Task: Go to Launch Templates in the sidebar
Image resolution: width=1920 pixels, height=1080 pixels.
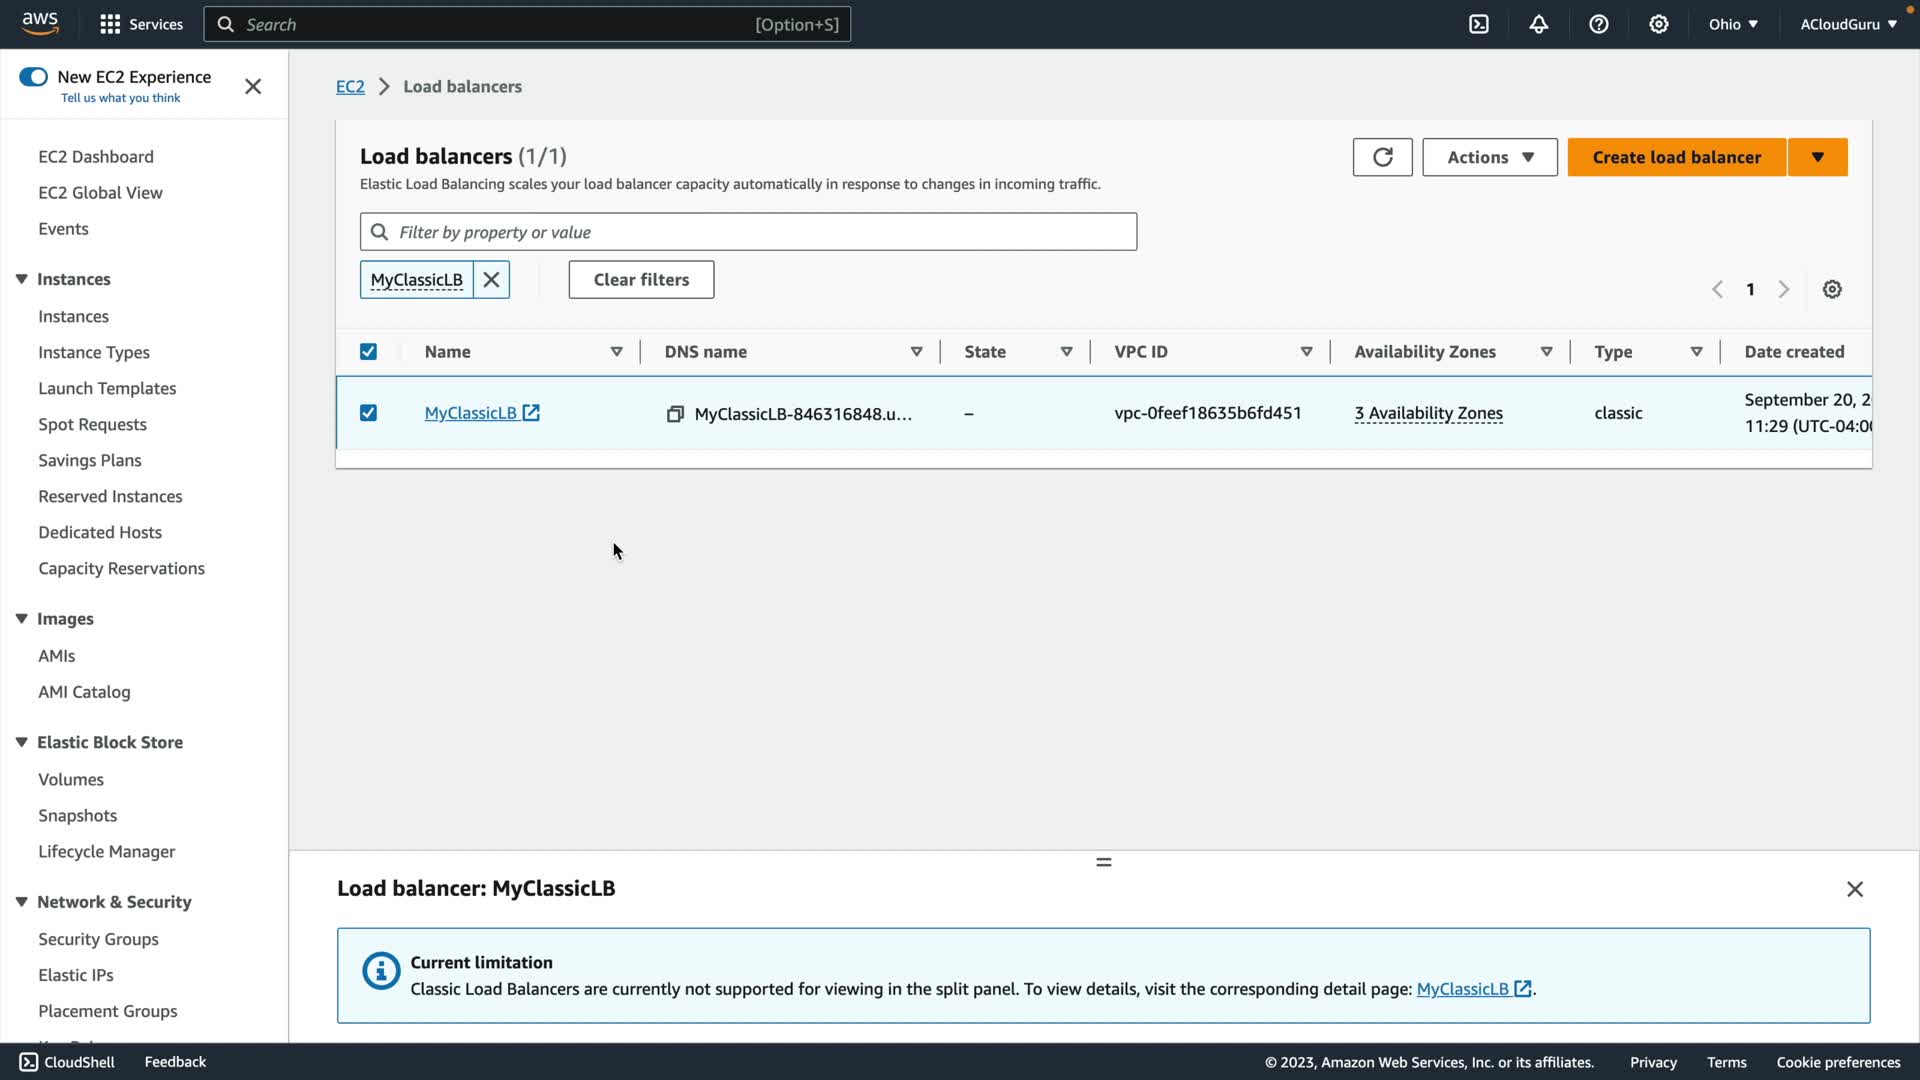Action: (x=107, y=388)
